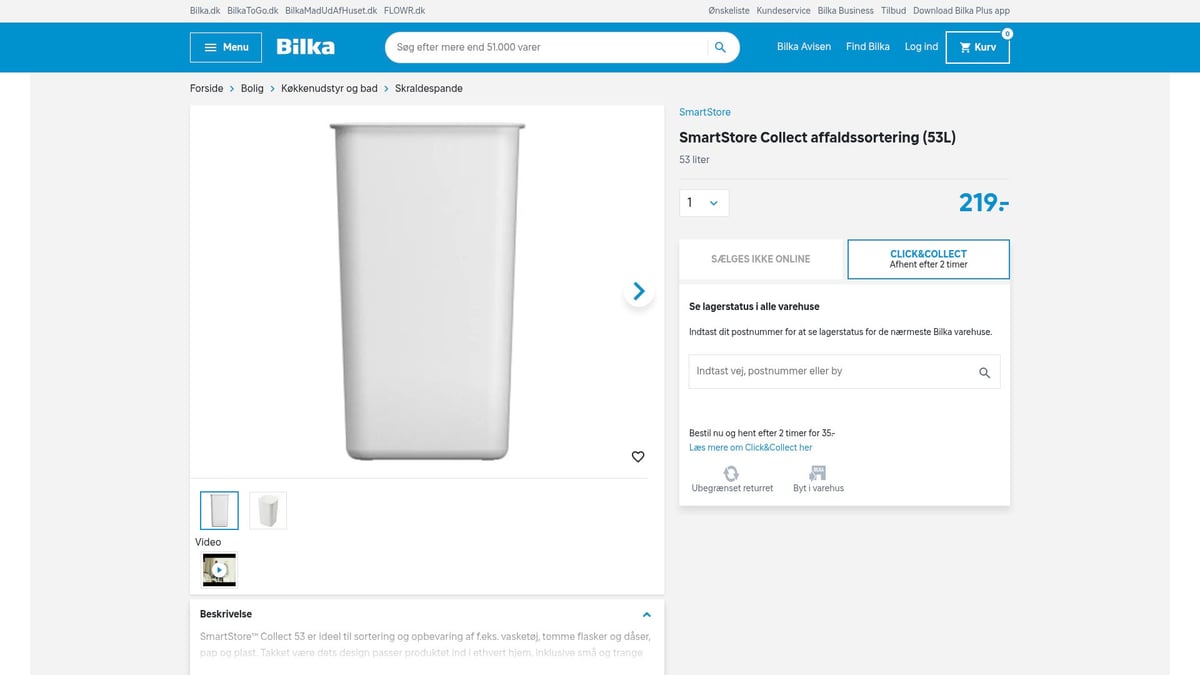Viewport: 1200px width, 675px height.
Task: Click the Bilka logo to go home
Action: pos(305,46)
